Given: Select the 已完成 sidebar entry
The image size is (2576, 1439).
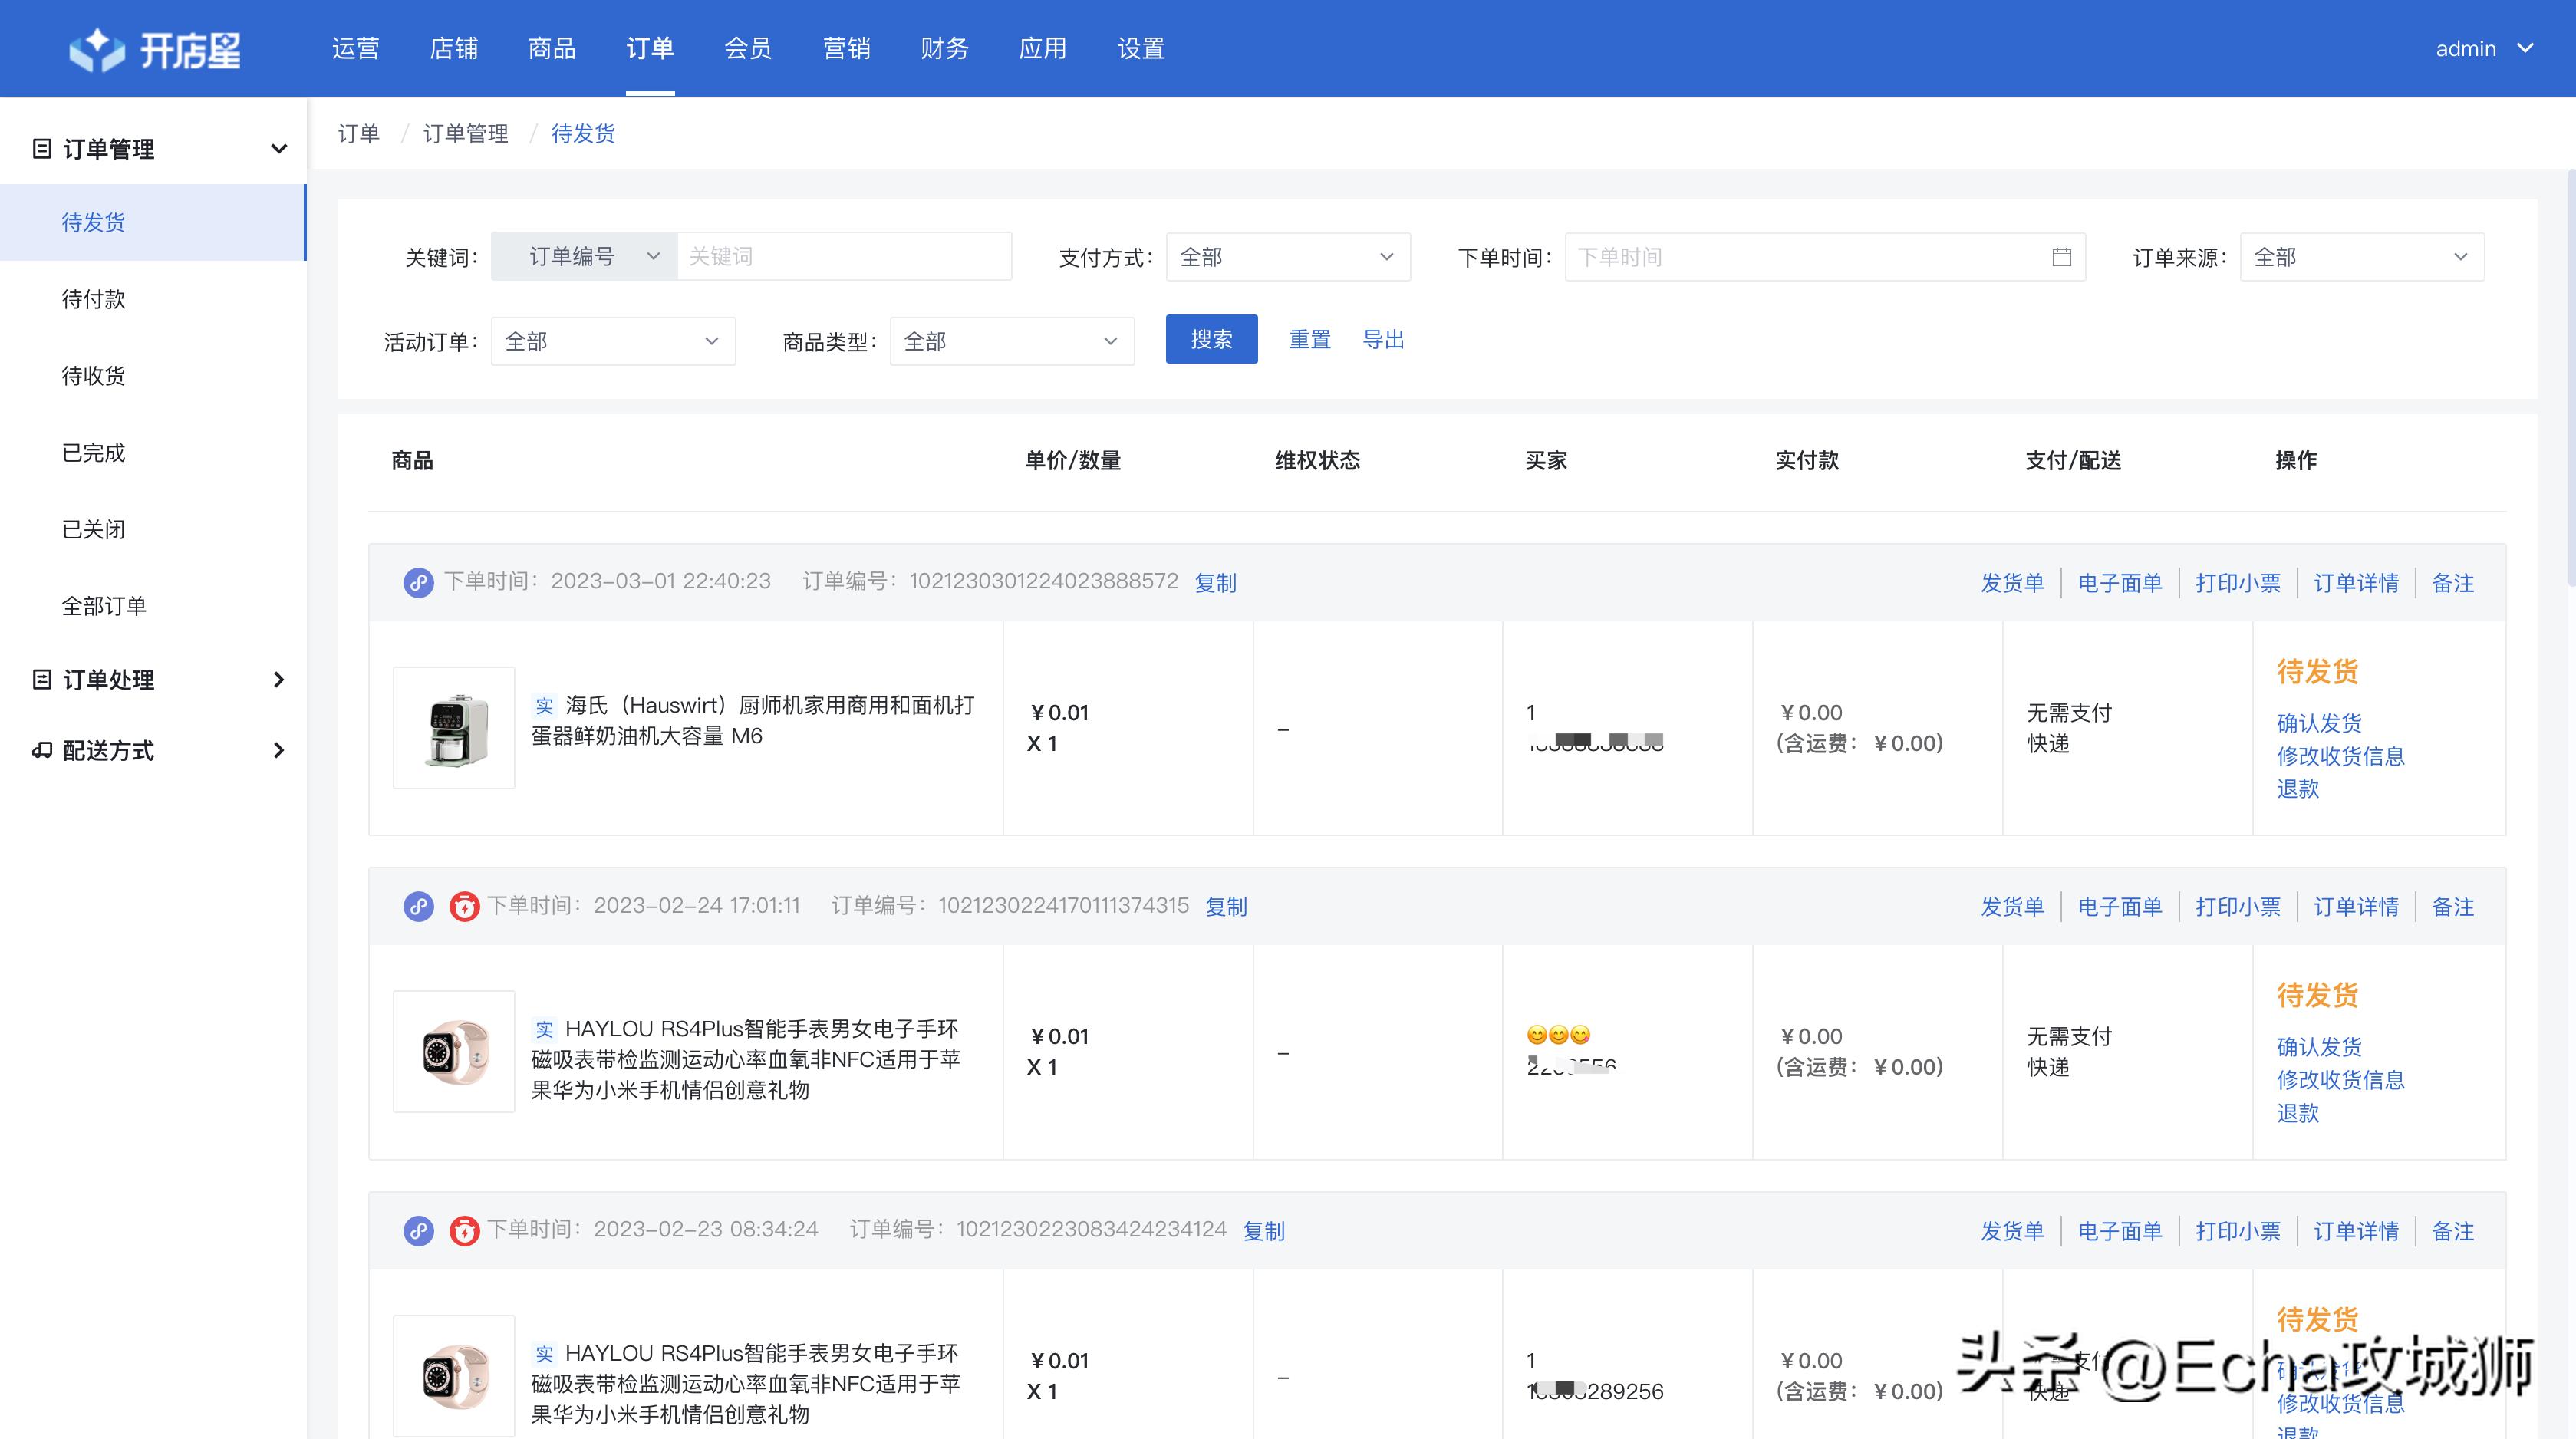Looking at the screenshot, I should coord(93,452).
